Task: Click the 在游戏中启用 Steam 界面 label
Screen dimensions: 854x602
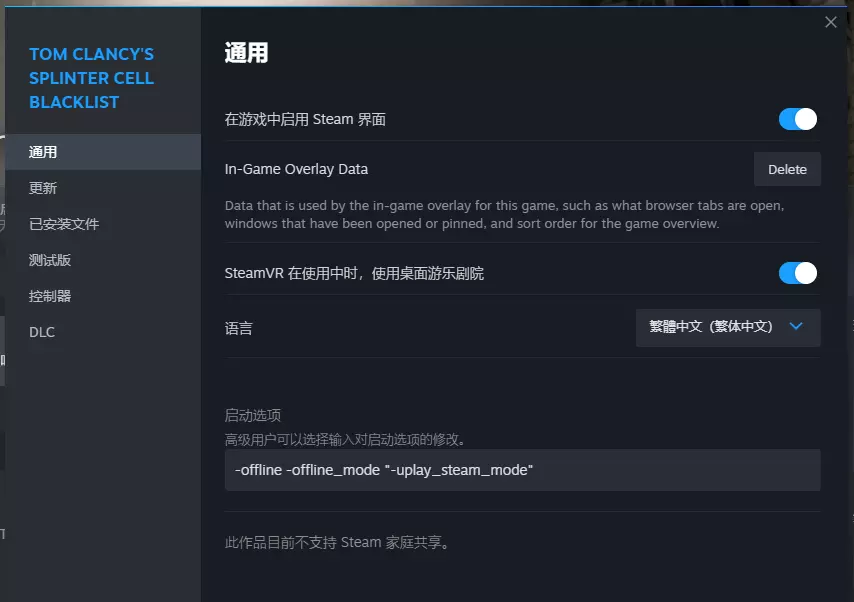Action: pyautogui.click(x=305, y=119)
